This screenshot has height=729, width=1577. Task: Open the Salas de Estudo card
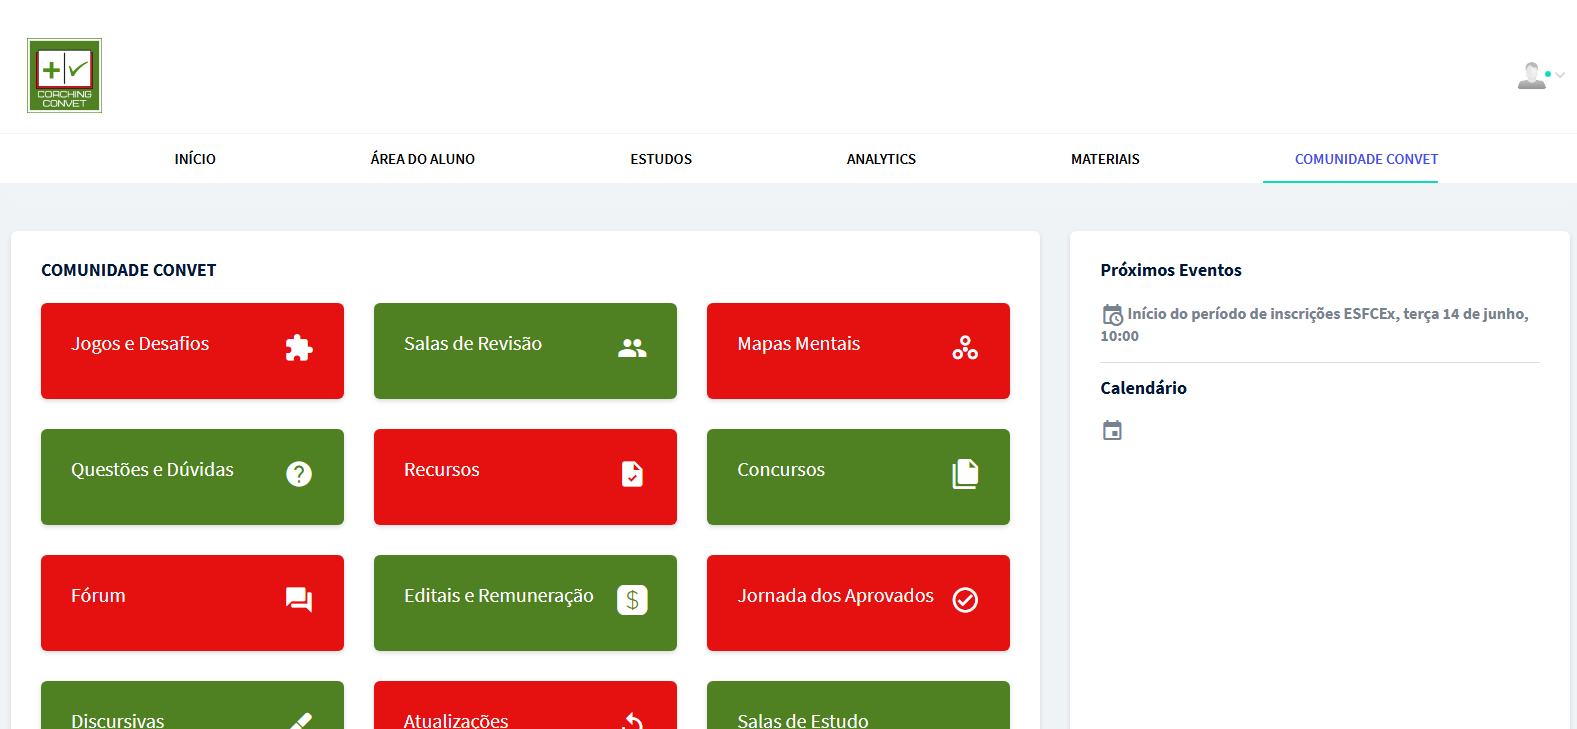pos(858,708)
